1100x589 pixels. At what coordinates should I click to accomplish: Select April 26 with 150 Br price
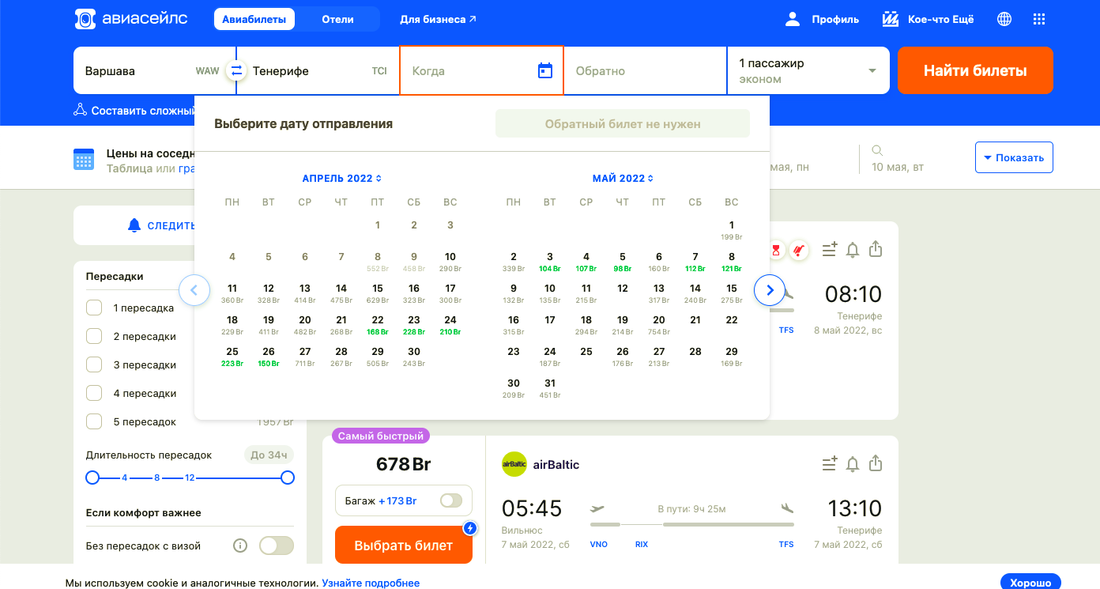point(269,356)
